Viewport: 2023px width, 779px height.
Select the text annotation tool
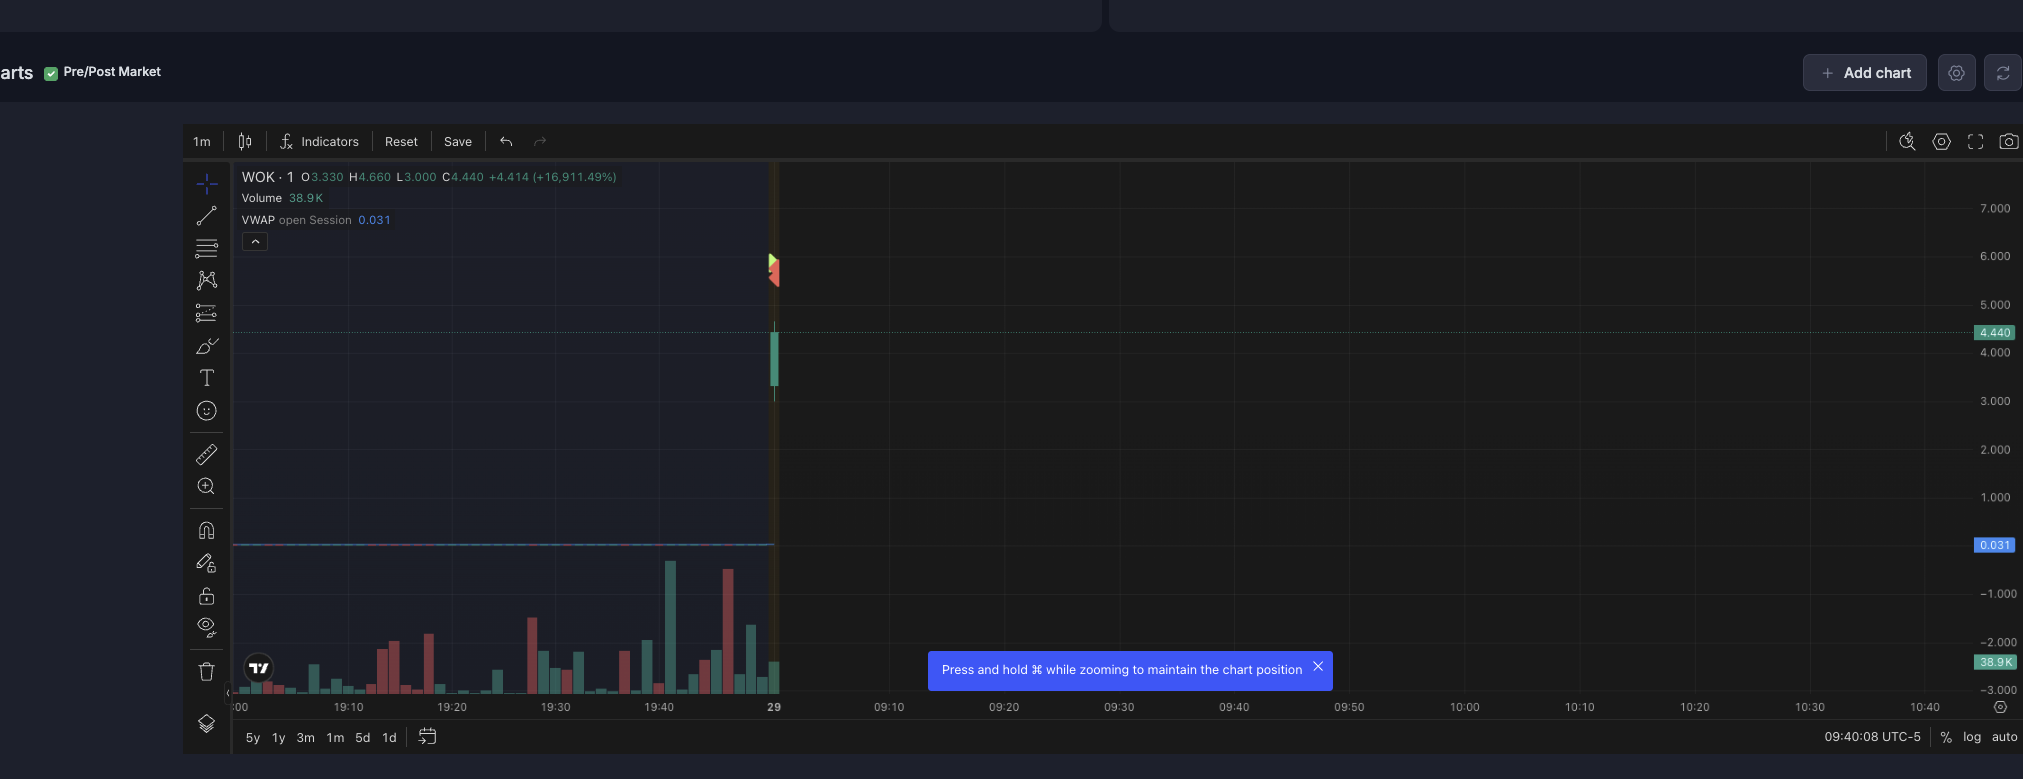(x=206, y=378)
